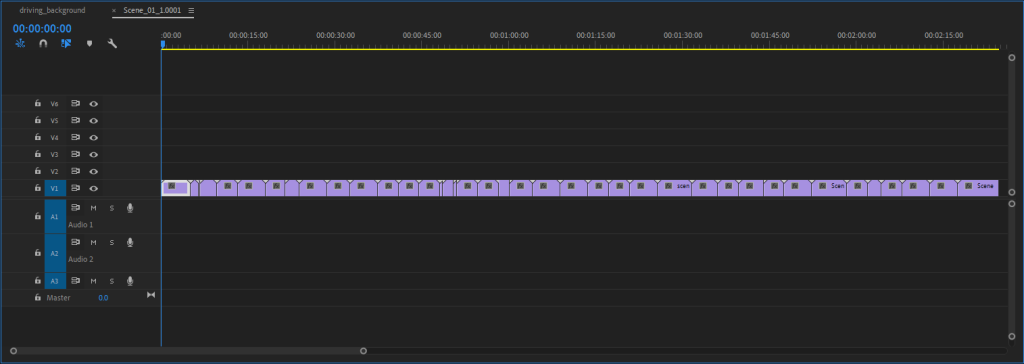Click the 00:00:00:00 playhead timecode field
The height and width of the screenshot is (364, 1024).
tap(42, 29)
